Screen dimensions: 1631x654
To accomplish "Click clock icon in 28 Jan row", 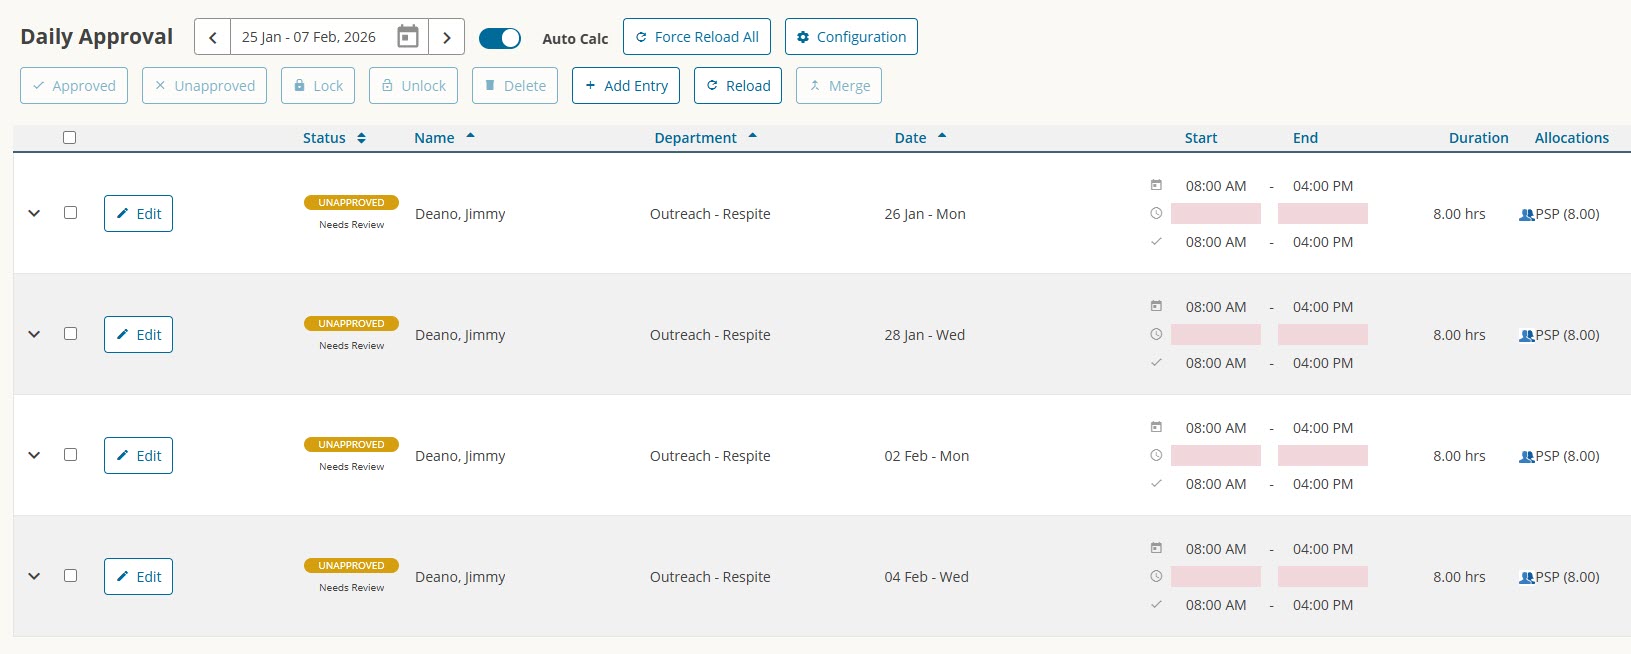I will pyautogui.click(x=1156, y=334).
